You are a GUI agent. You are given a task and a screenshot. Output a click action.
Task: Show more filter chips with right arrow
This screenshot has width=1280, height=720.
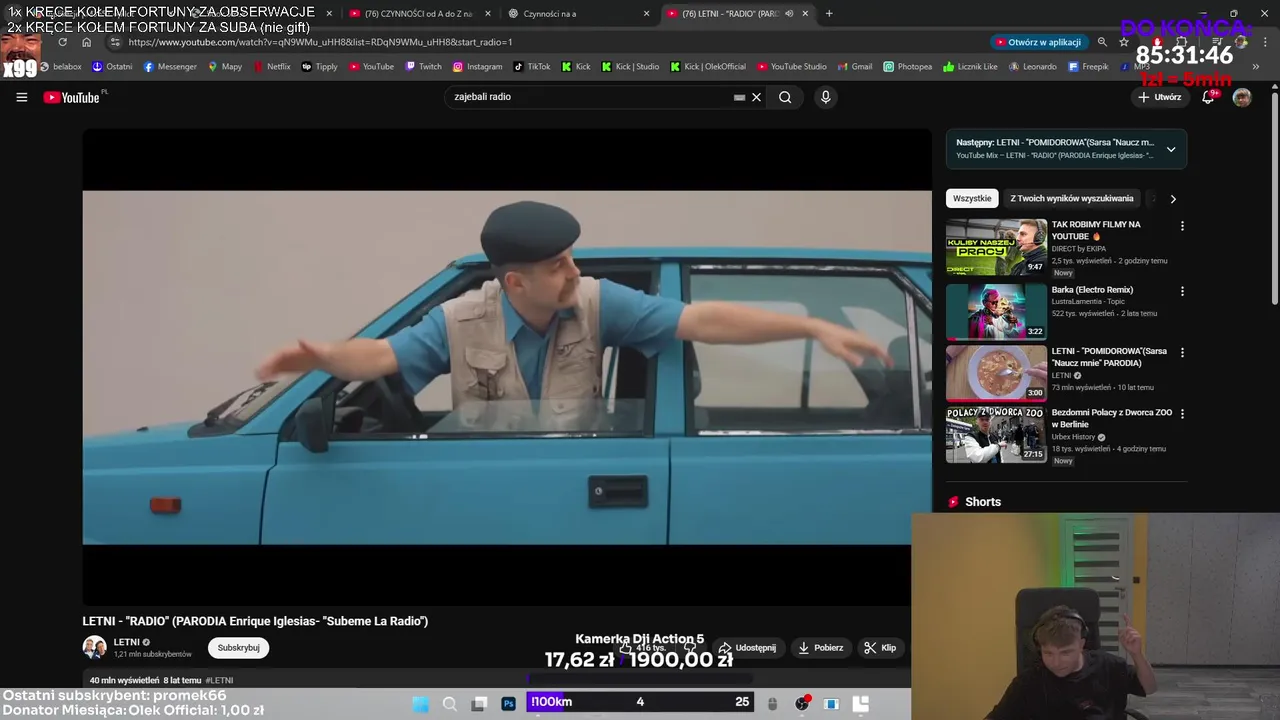click(1173, 198)
